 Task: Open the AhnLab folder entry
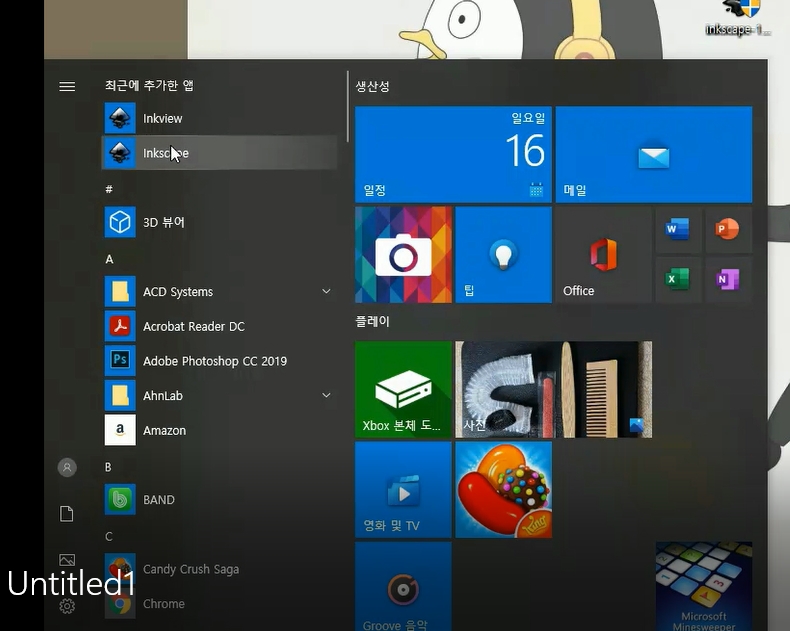[220, 395]
